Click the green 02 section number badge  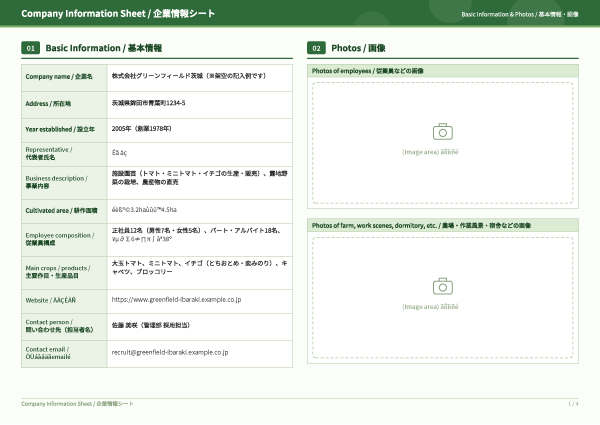[x=316, y=48]
